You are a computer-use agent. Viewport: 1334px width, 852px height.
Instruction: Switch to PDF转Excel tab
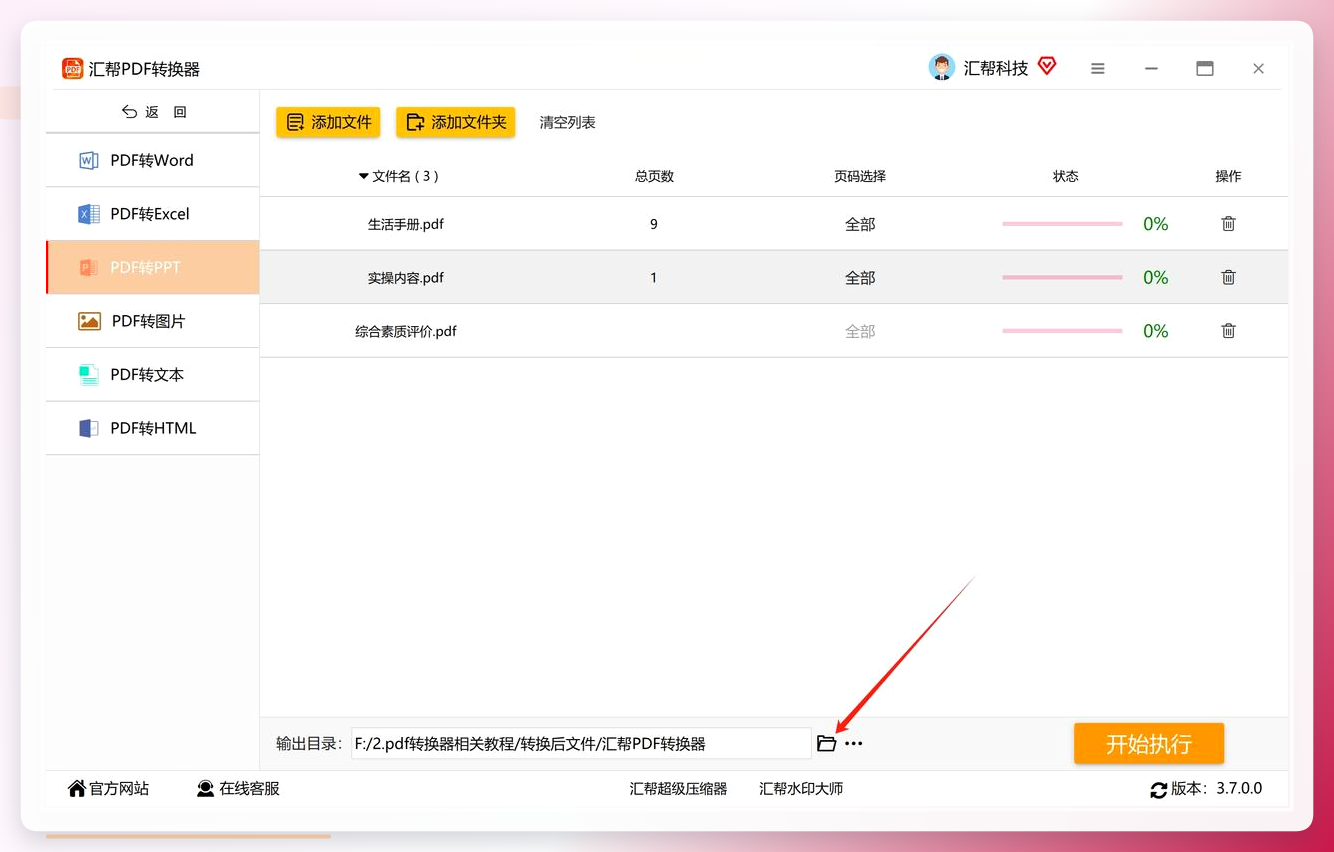[x=153, y=214]
